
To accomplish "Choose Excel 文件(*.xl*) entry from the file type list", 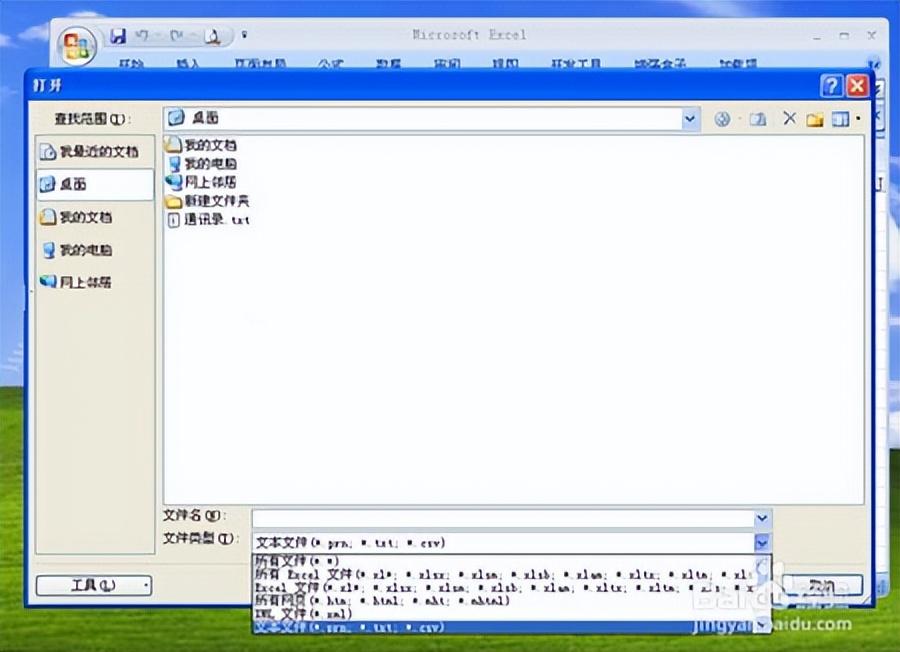I will pos(503,588).
